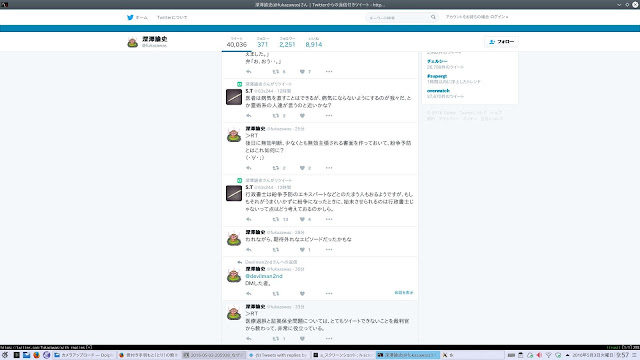Retweet the '医療過誤と証拠保全' tweet
The image size is (640, 360).
pyautogui.click(x=276, y=338)
